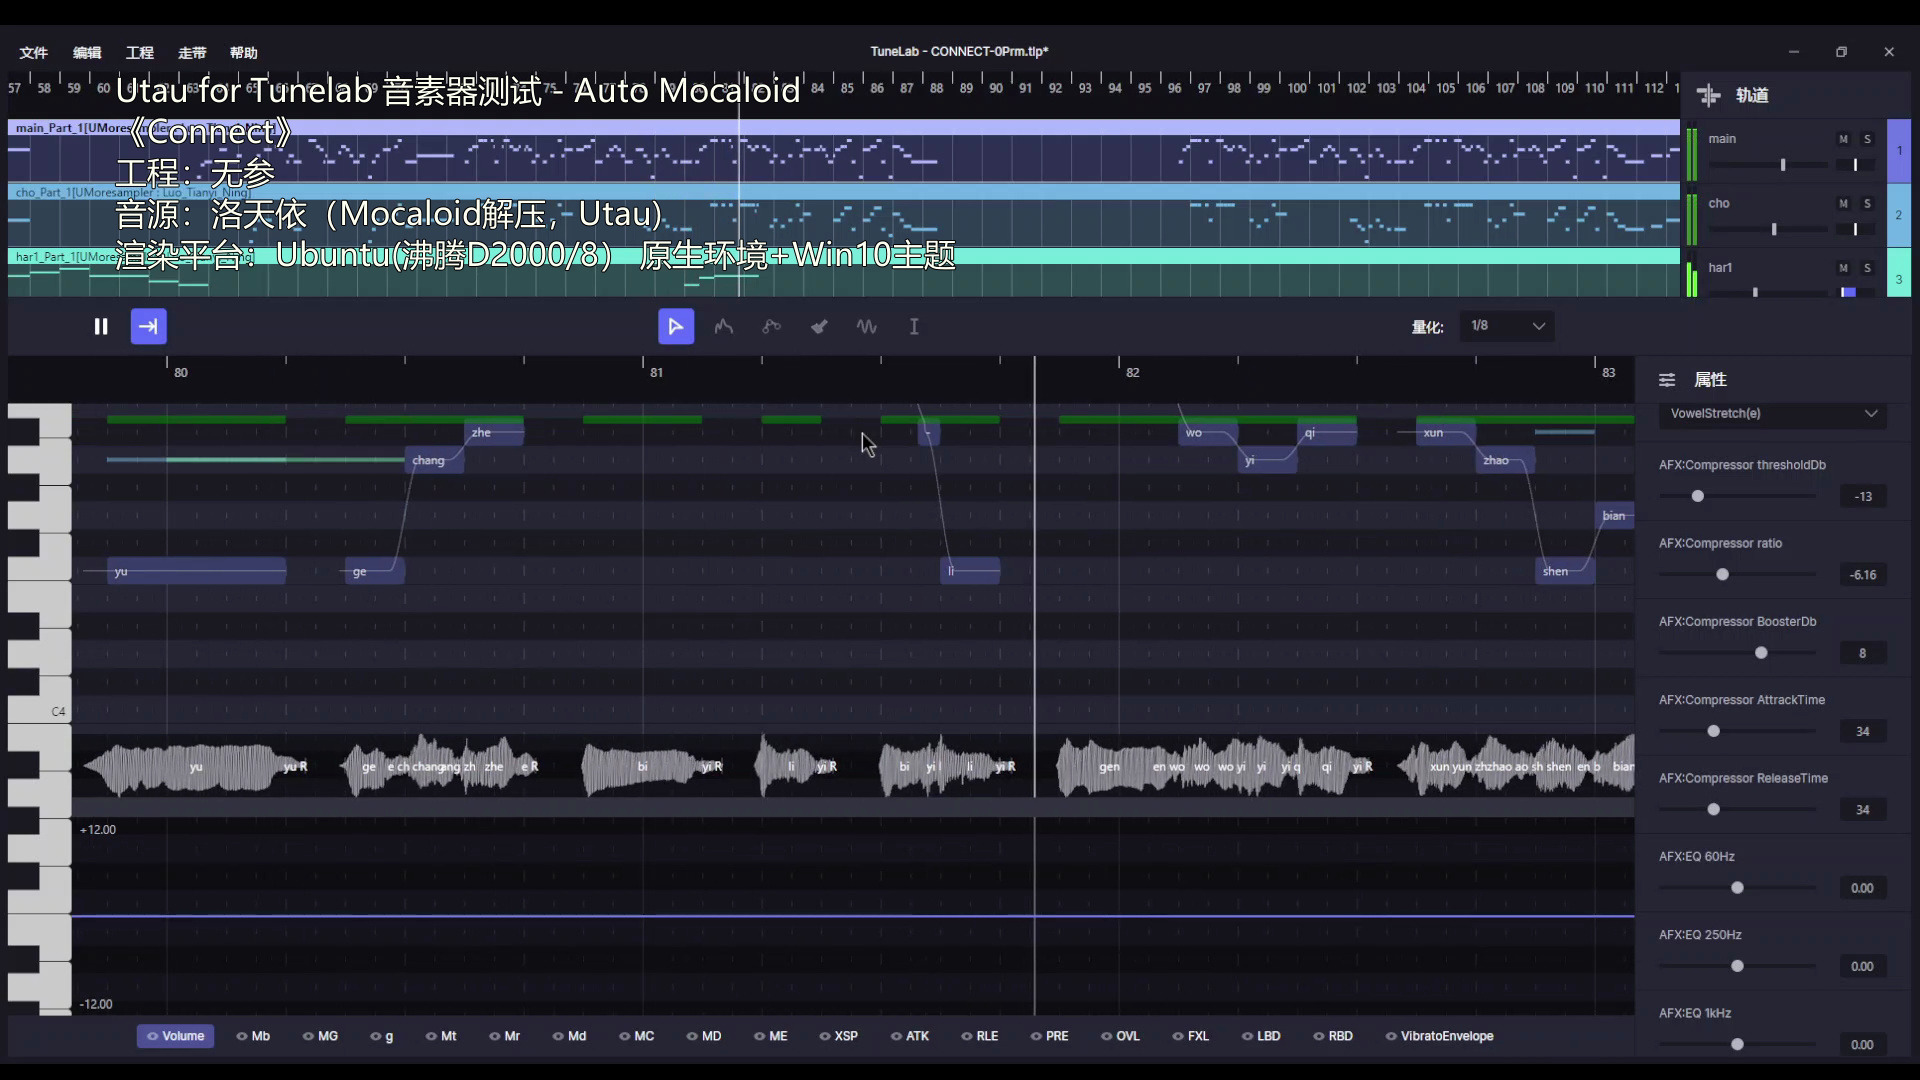Click the add track icon beside 轨道
The image size is (1920, 1080).
(x=1709, y=95)
